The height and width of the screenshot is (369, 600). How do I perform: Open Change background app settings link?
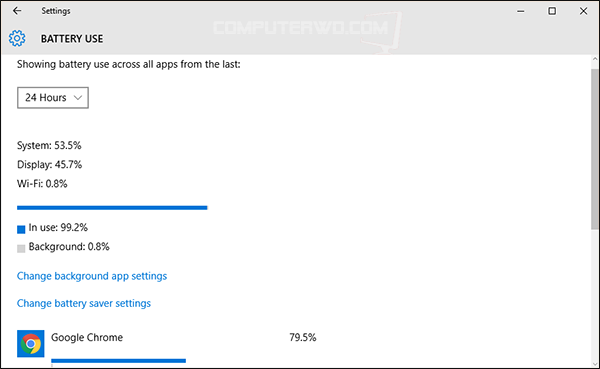click(92, 276)
